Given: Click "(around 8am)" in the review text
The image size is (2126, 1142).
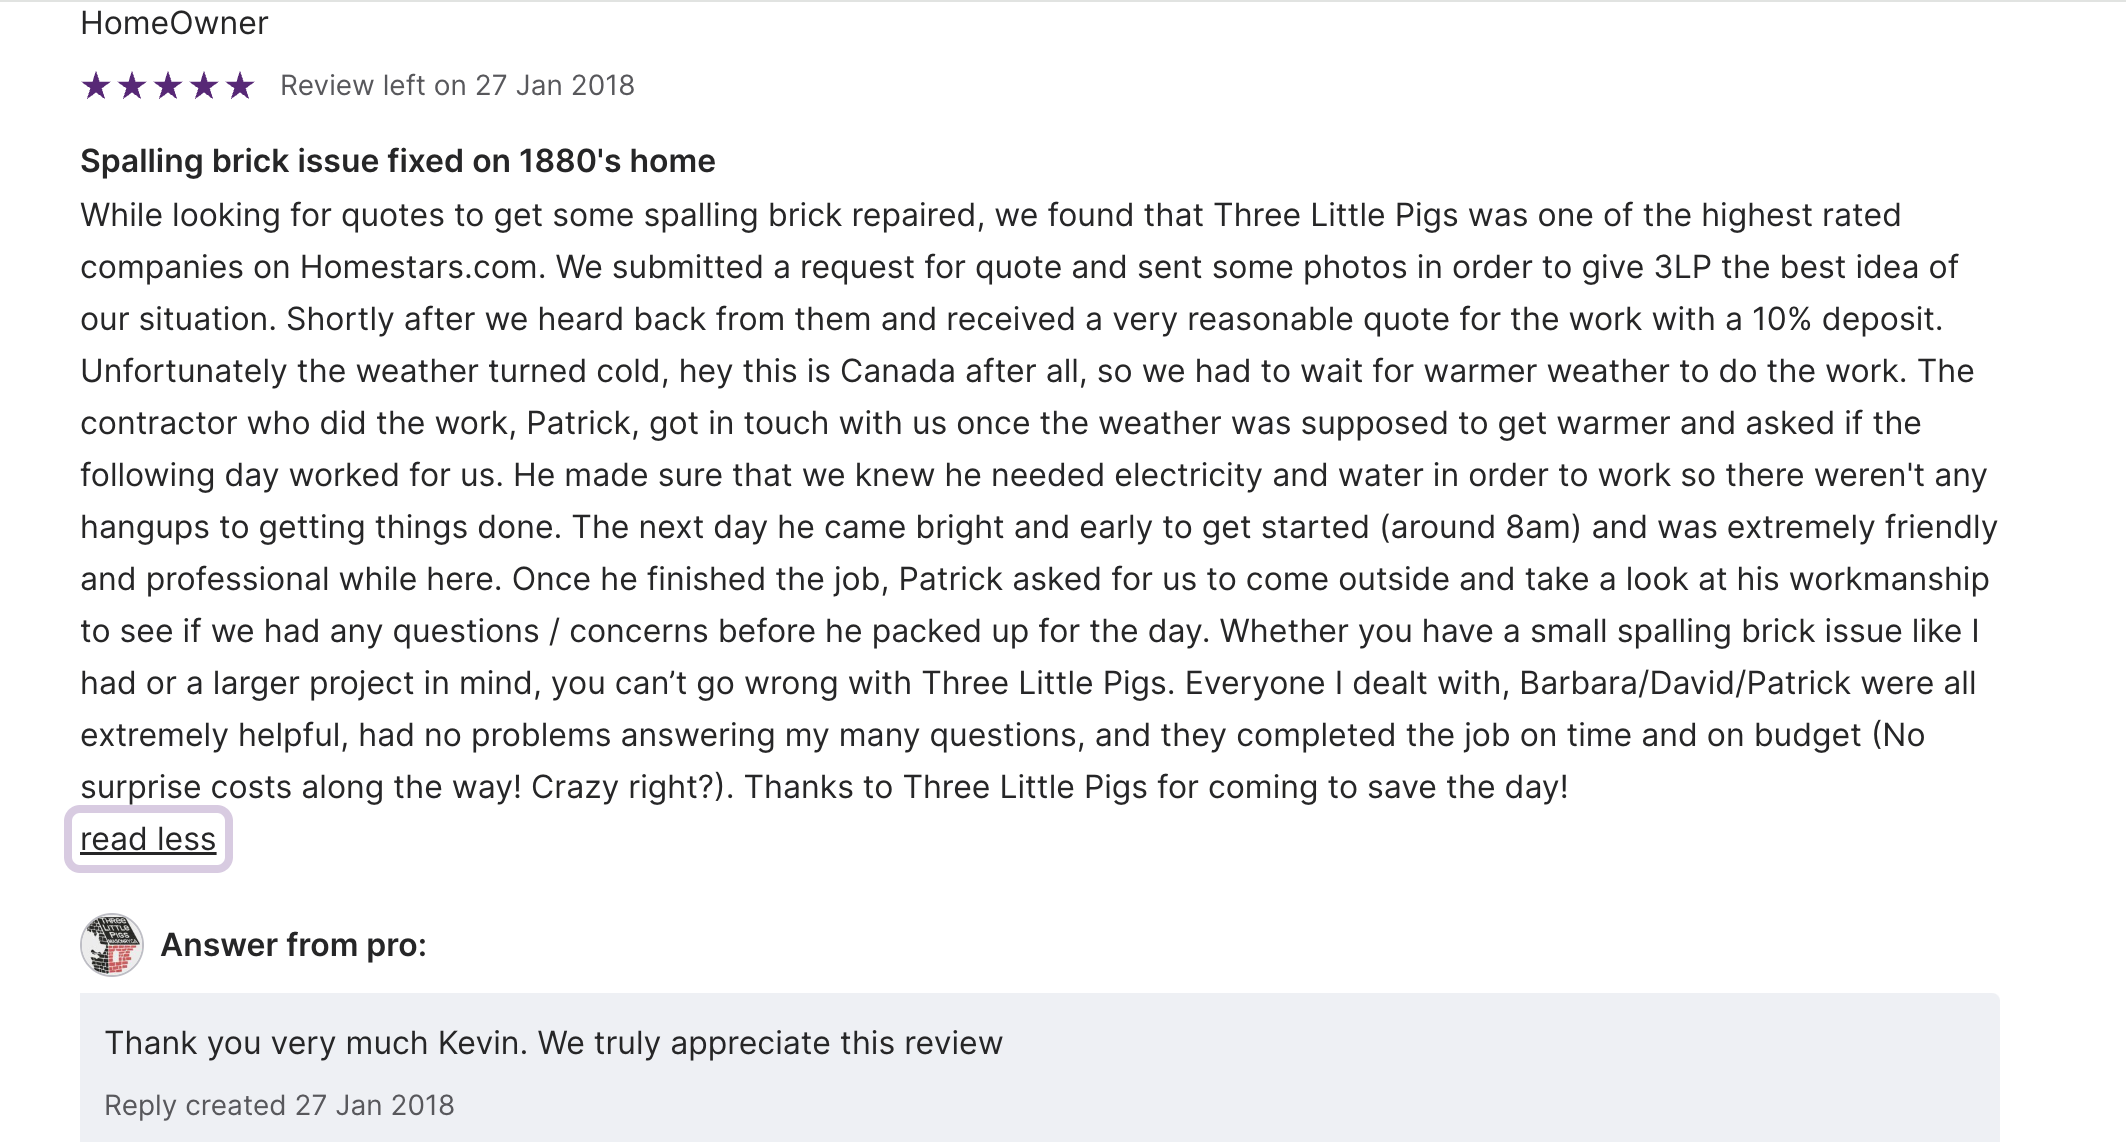Looking at the screenshot, I should point(1480,527).
